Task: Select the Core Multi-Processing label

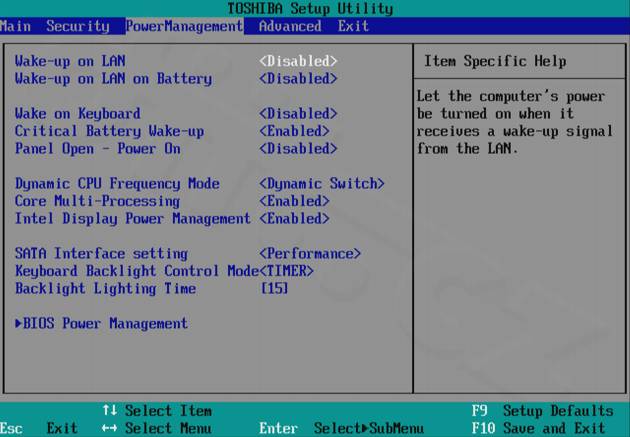Action: point(97,201)
